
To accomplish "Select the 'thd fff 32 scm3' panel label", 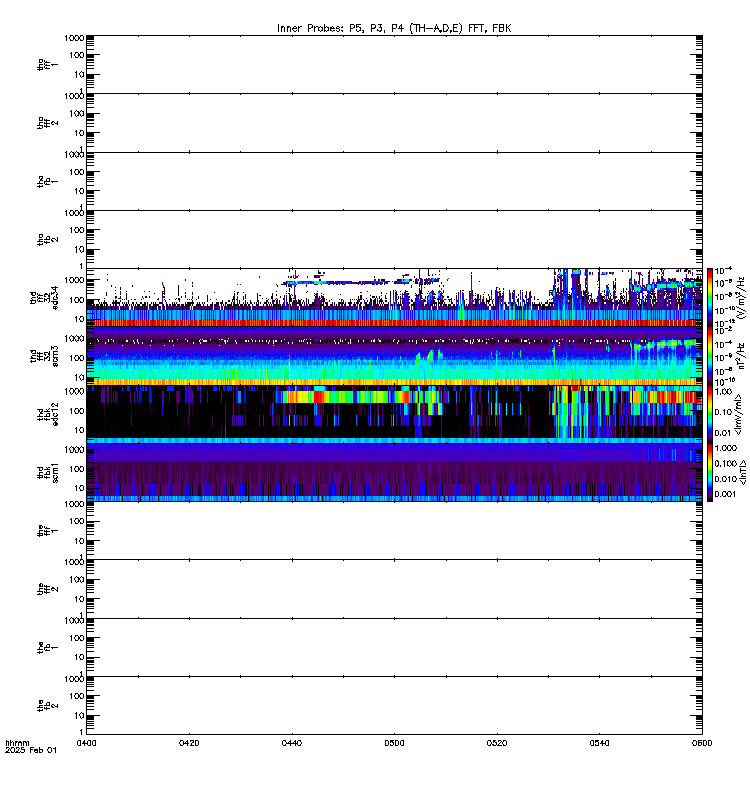I will coord(44,356).
